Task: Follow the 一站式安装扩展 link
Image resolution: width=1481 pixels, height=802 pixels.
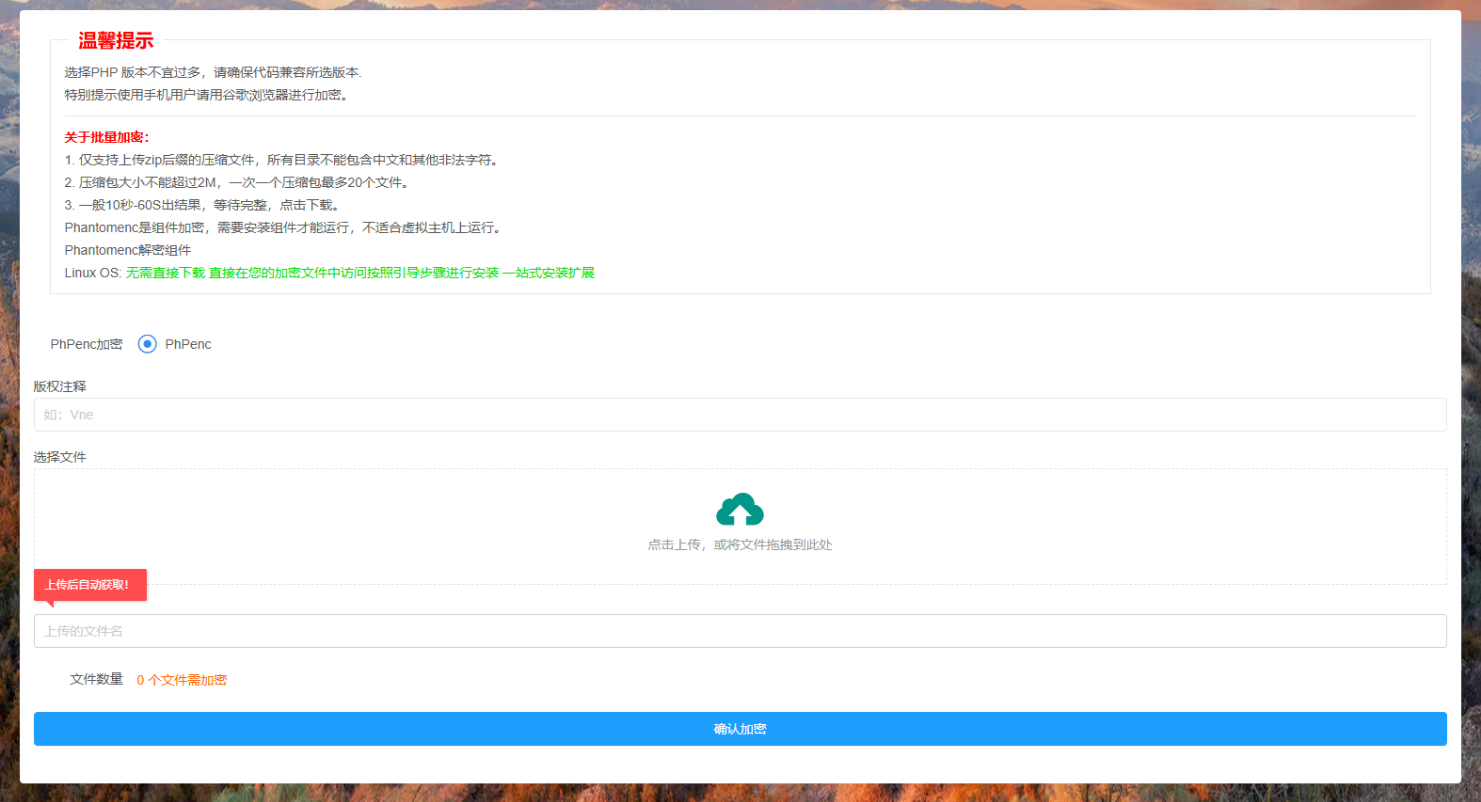Action: 551,272
